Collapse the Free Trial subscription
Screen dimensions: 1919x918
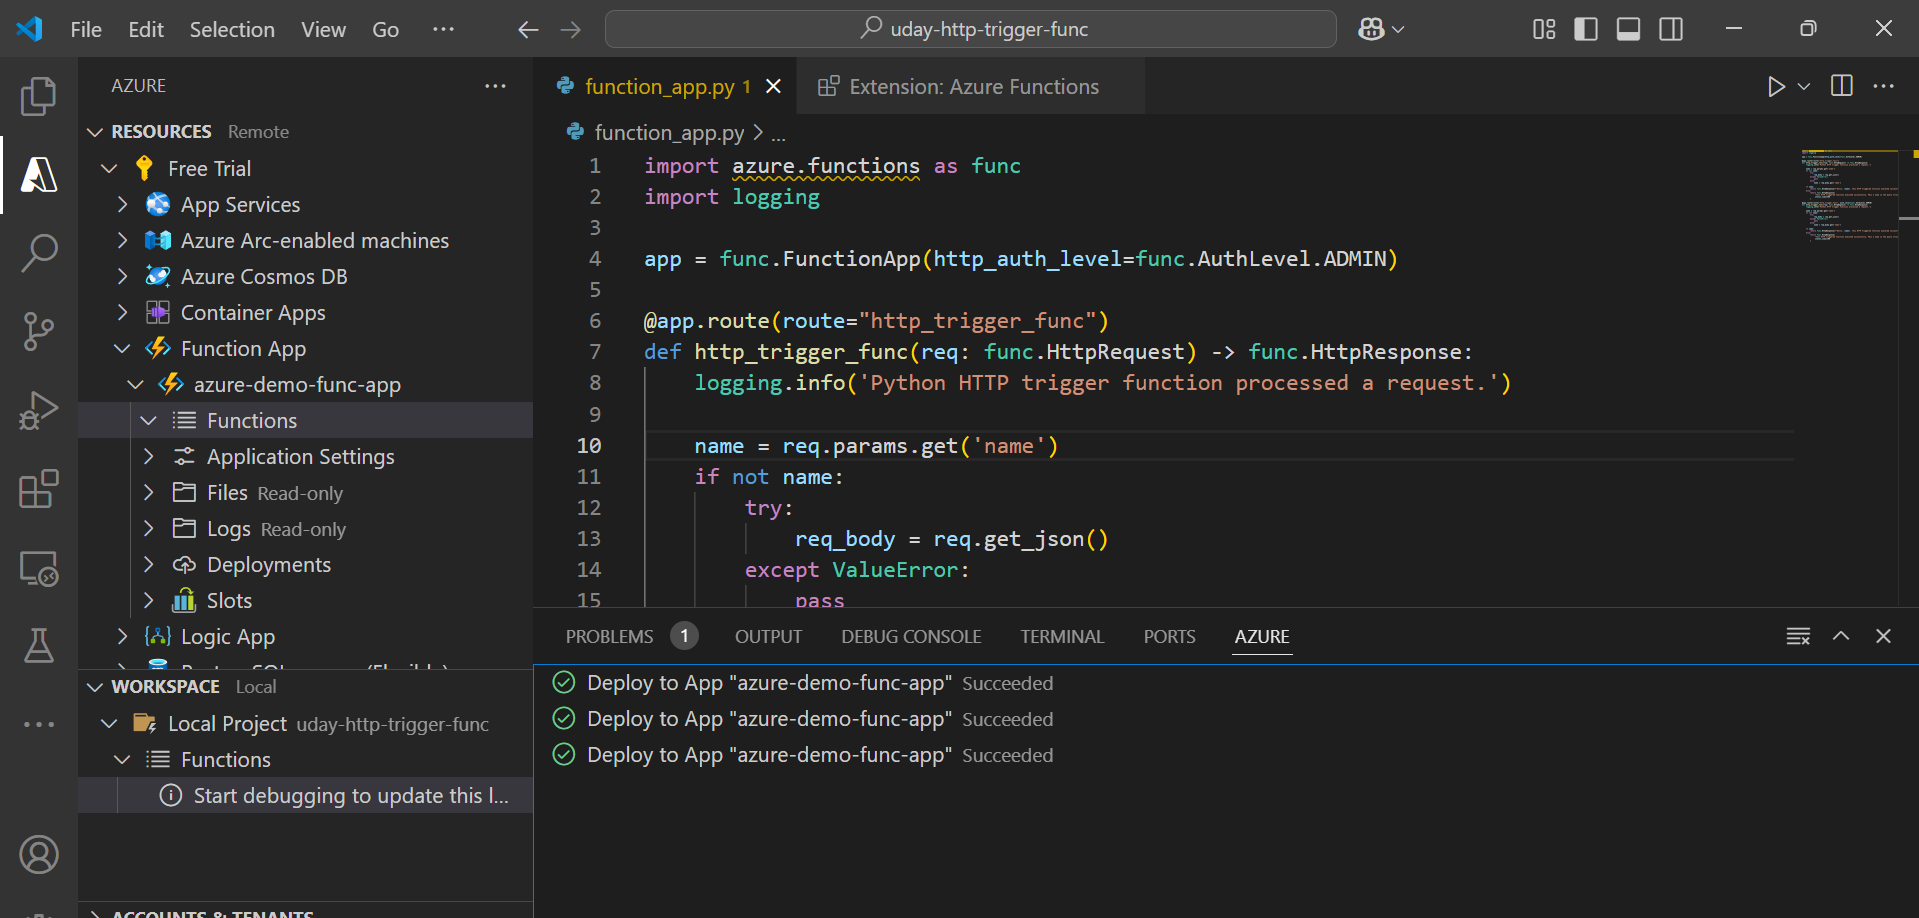(109, 169)
